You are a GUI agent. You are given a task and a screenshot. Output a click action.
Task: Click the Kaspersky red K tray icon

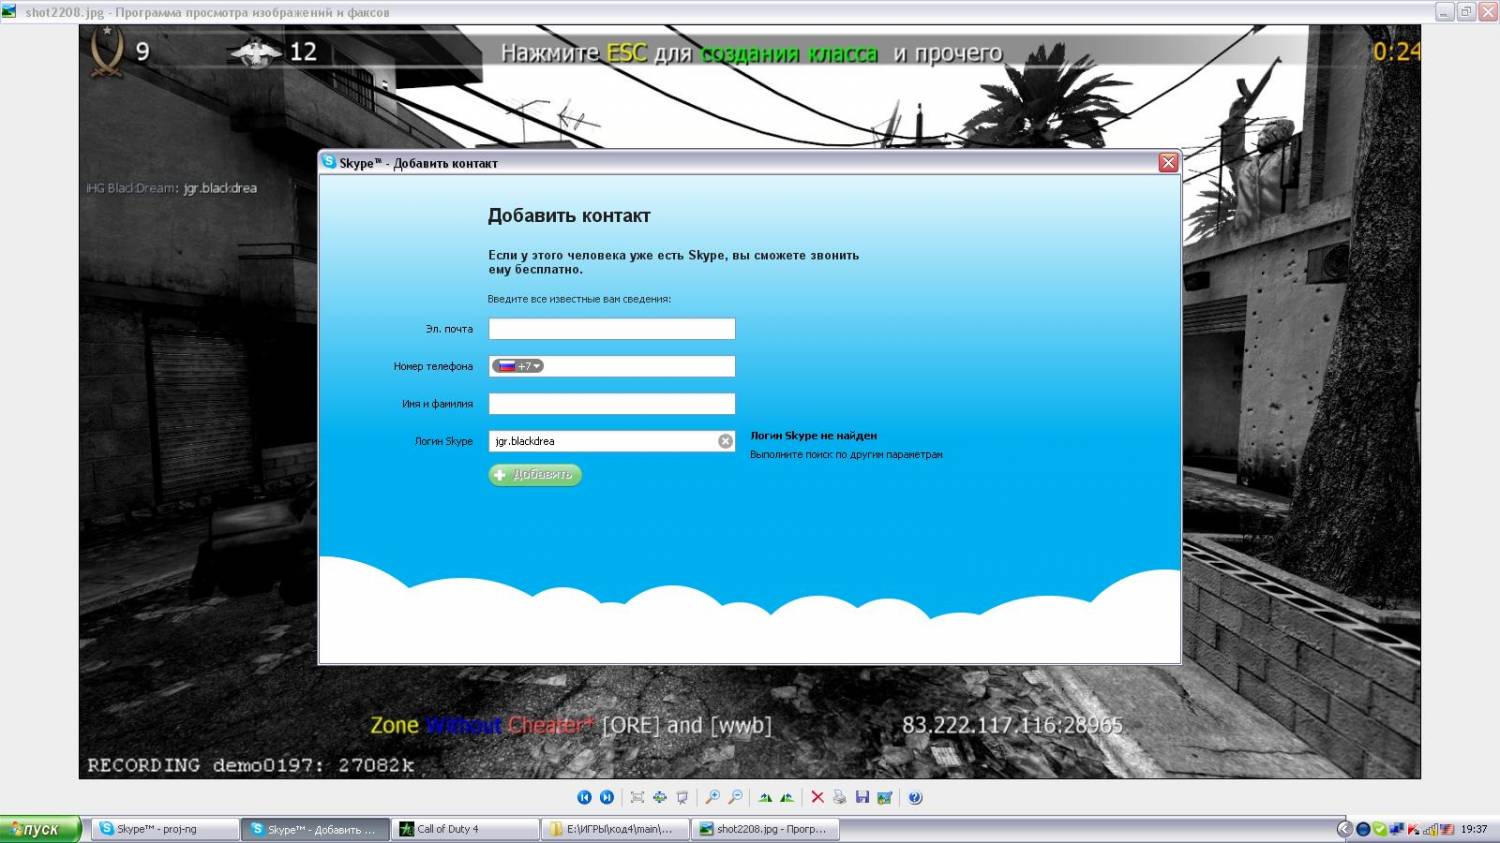coord(1414,829)
